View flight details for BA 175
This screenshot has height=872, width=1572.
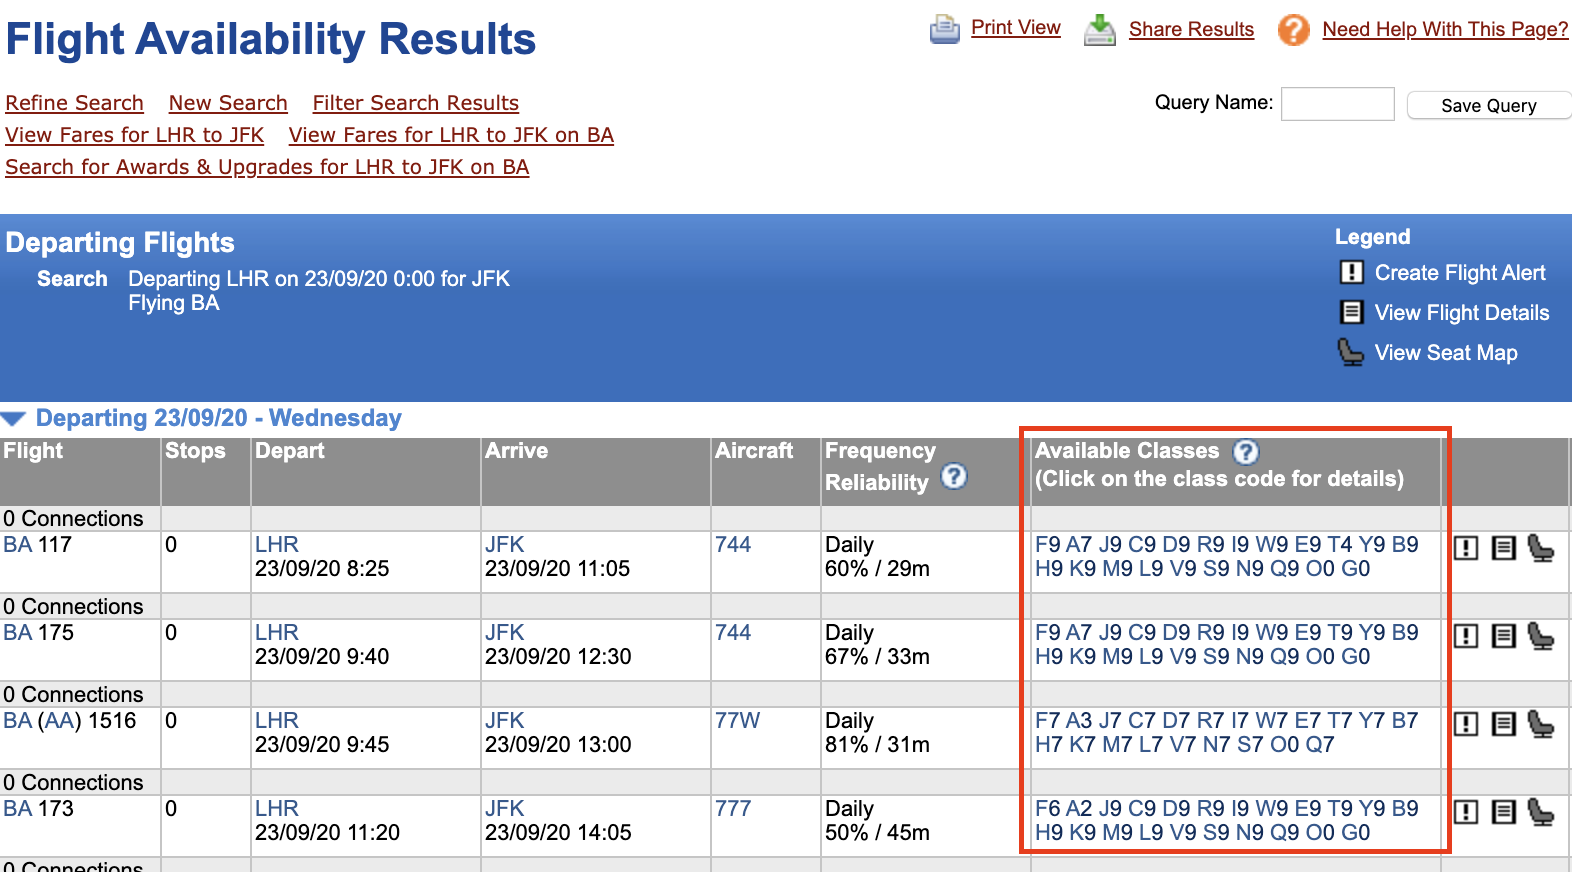click(x=1503, y=636)
